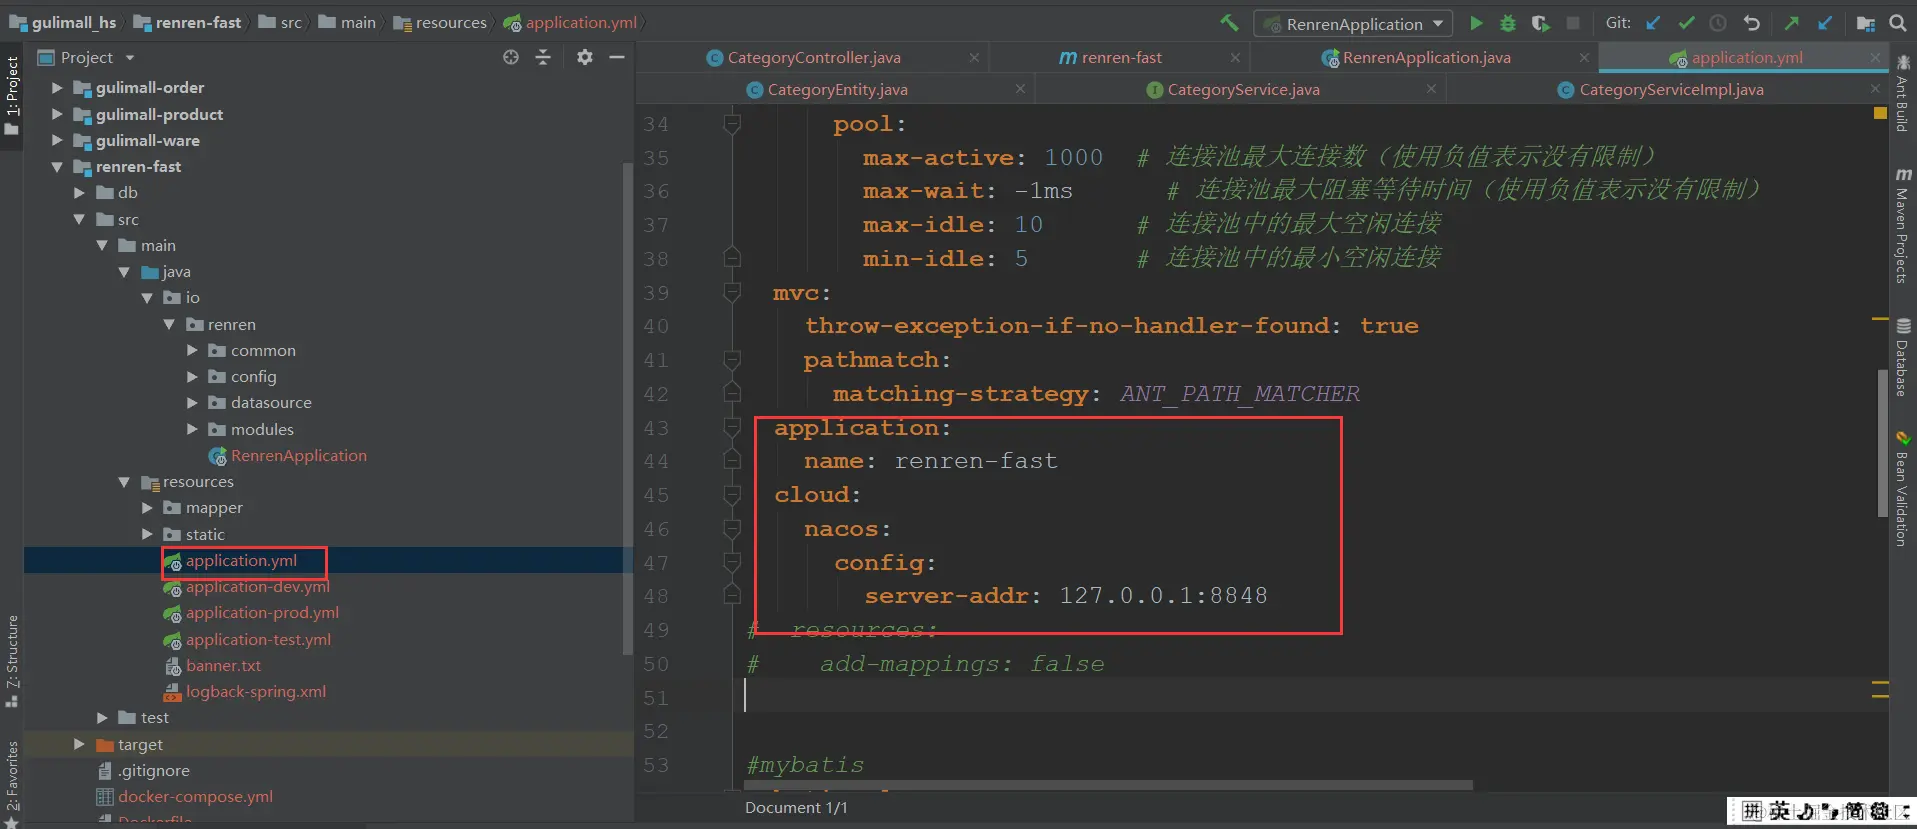Click the yellow inspection indicator above the scrollbar
The image size is (1917, 829).
(1880, 113)
